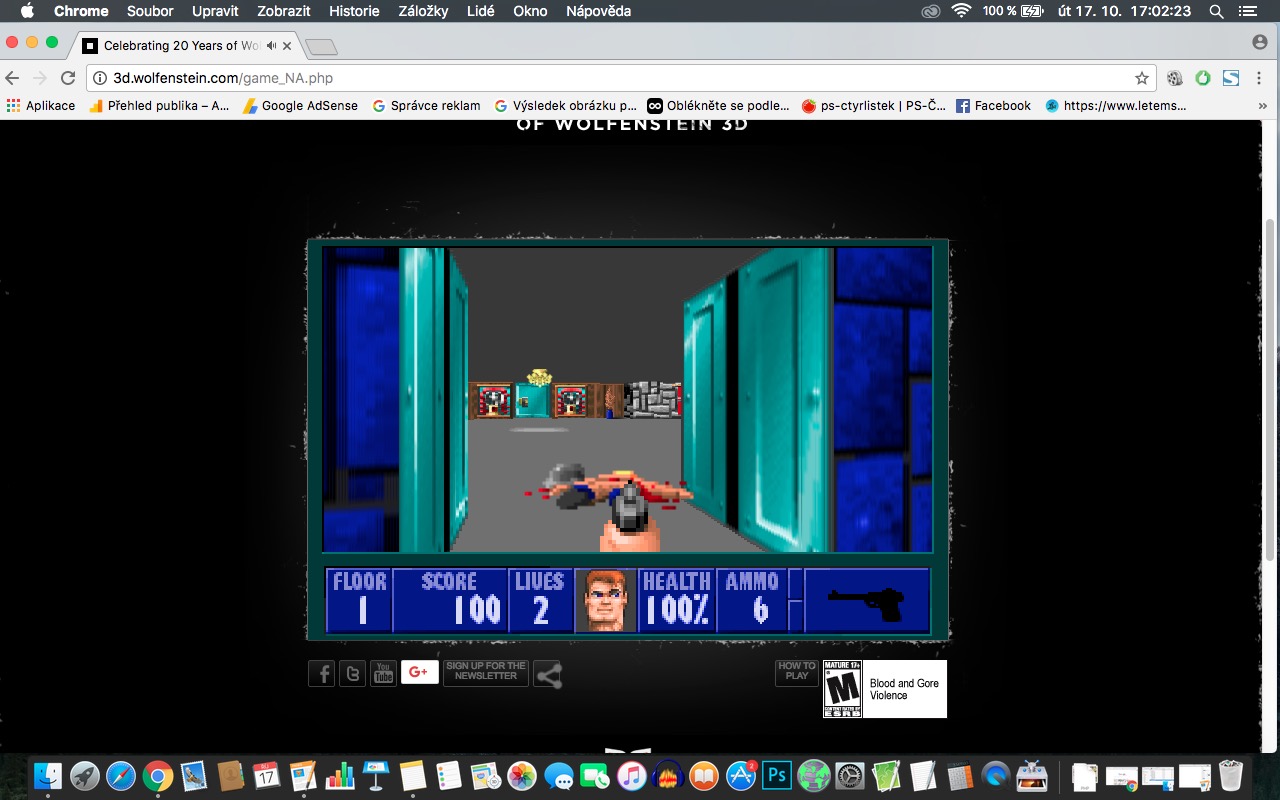1280x800 pixels.
Task: Click Sign Up For The Newsletter button
Action: (486, 672)
